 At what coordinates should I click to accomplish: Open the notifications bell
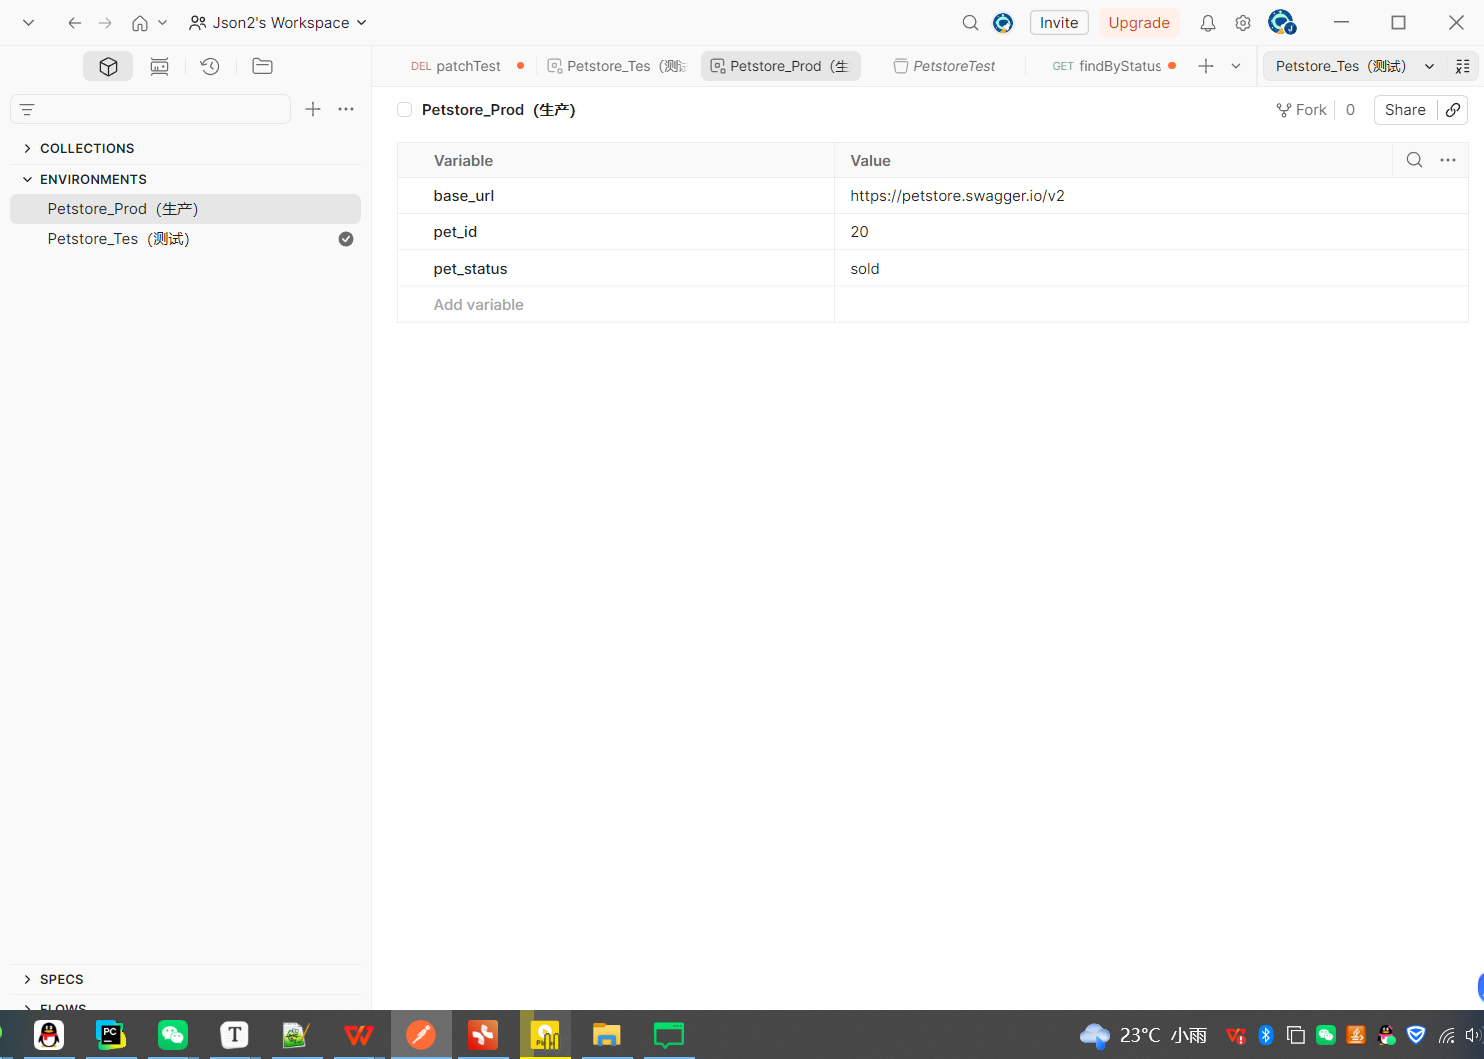point(1208,23)
